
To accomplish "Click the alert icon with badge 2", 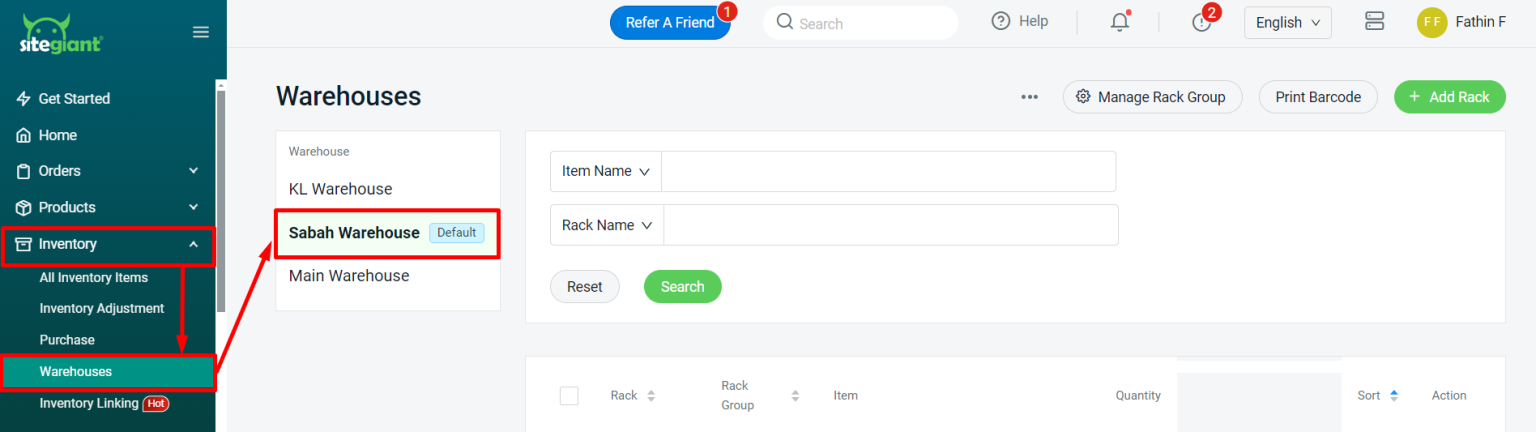I will pos(1202,22).
